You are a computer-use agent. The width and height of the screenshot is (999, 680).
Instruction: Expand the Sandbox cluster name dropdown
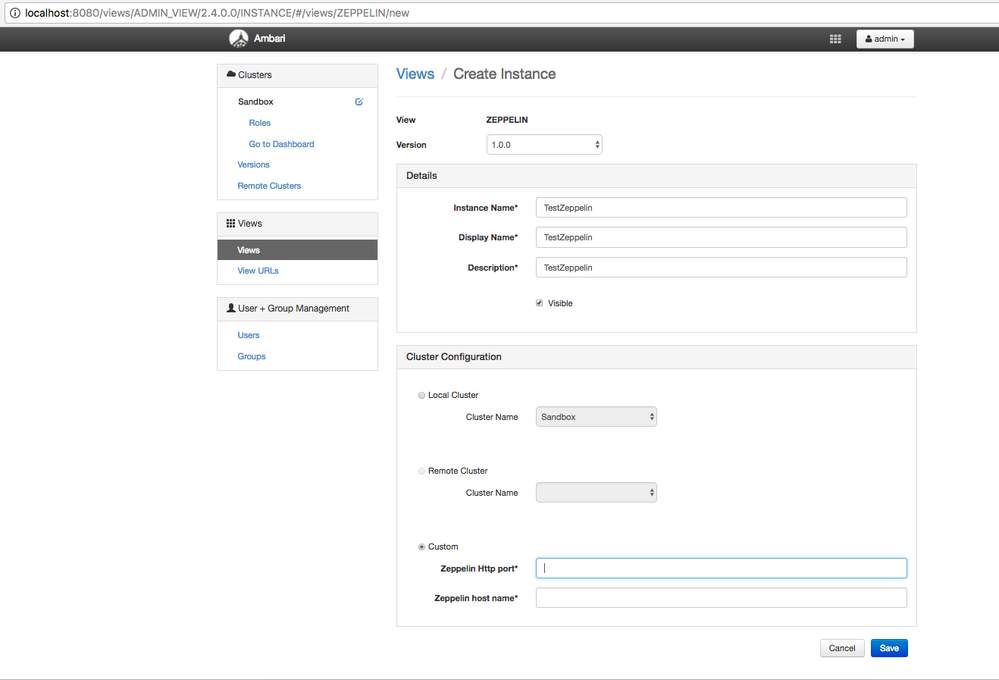pos(596,417)
